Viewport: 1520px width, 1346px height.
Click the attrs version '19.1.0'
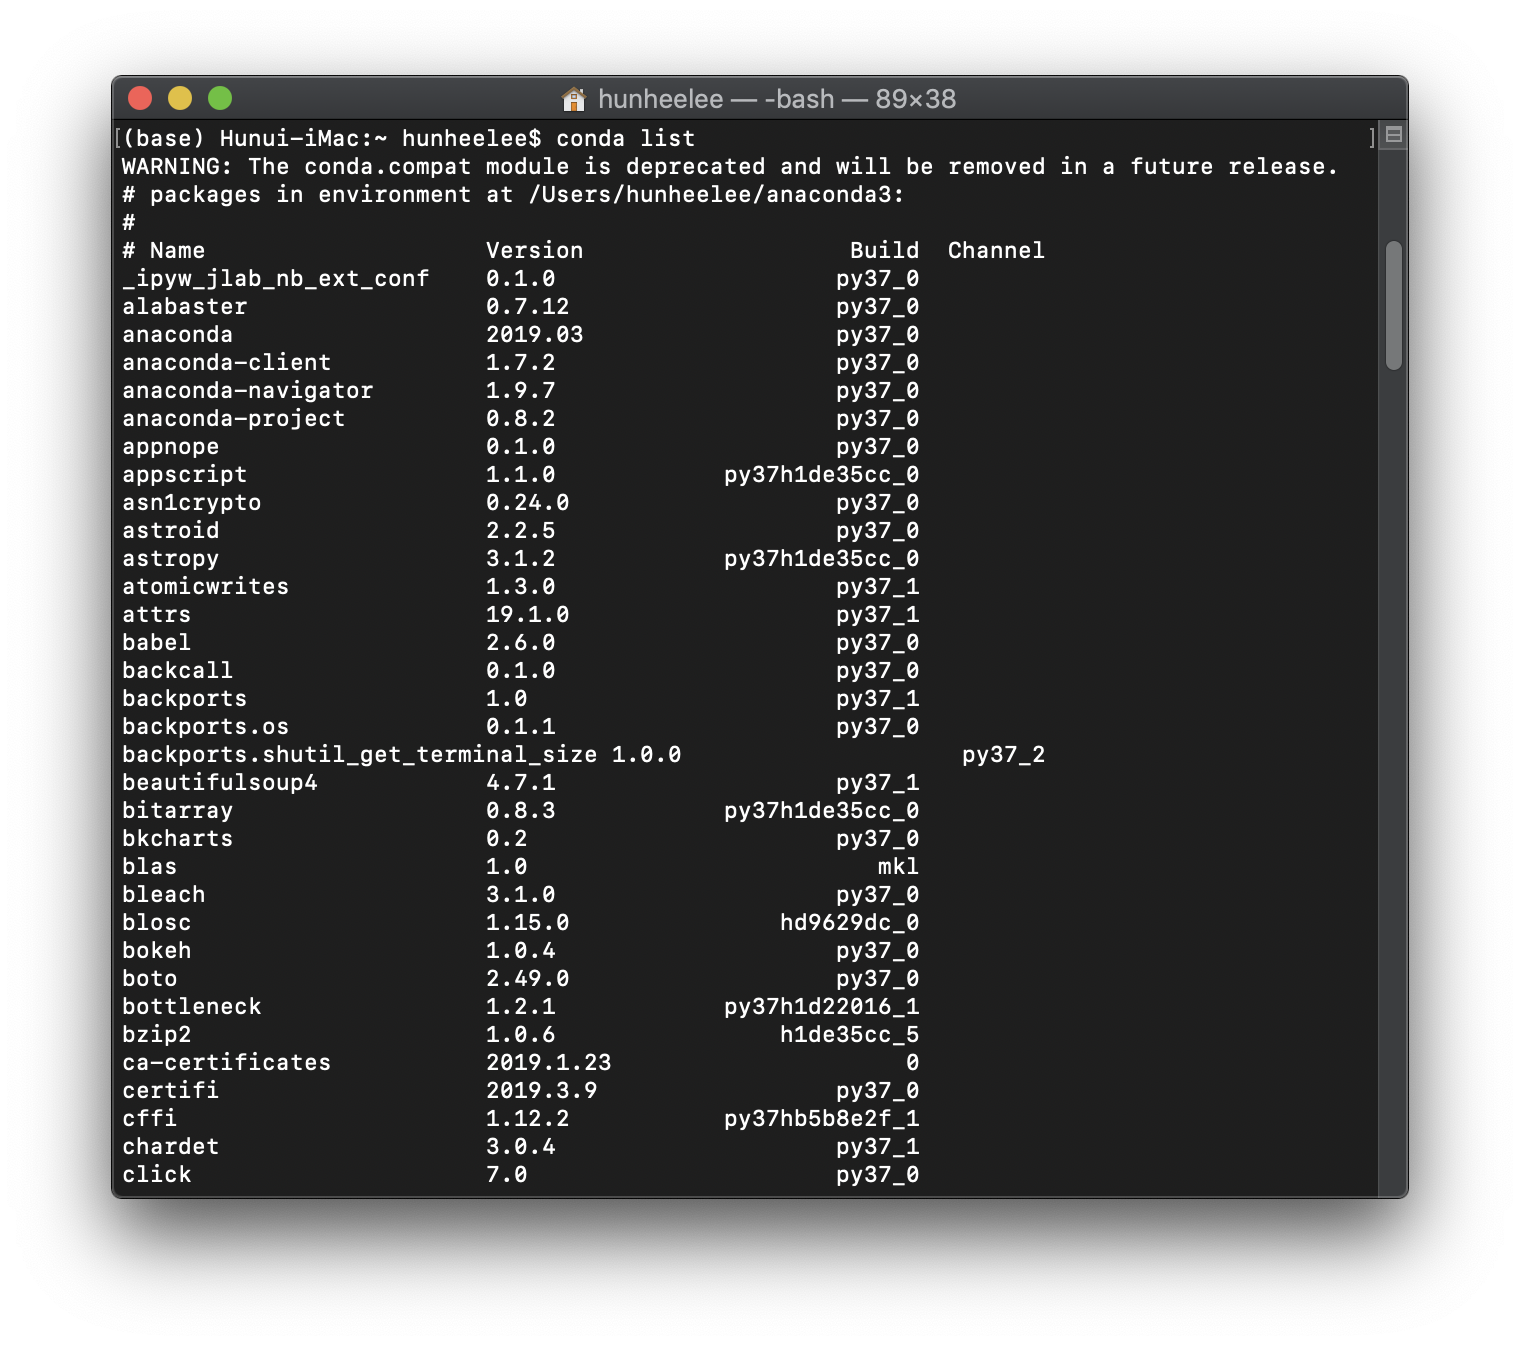[x=528, y=614]
